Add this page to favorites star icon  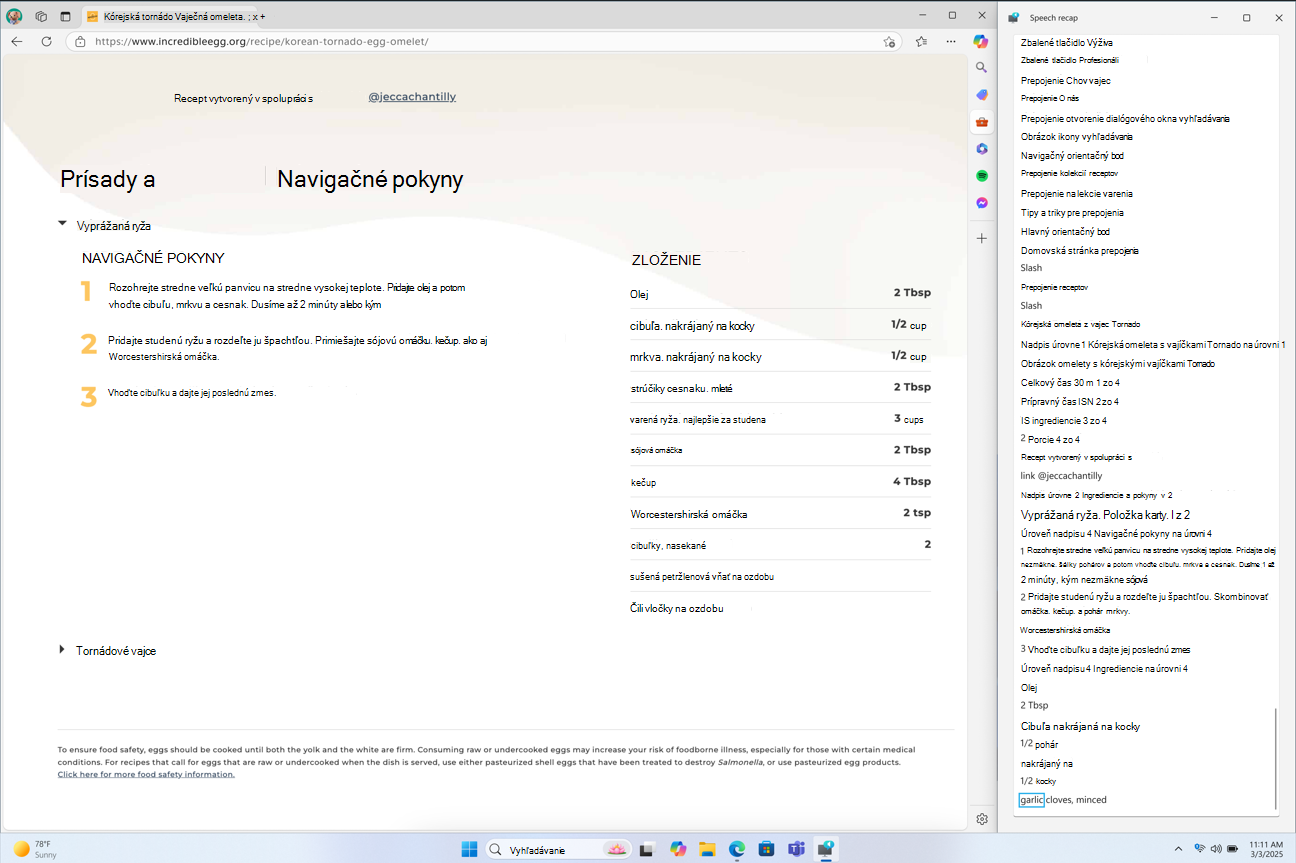point(889,42)
